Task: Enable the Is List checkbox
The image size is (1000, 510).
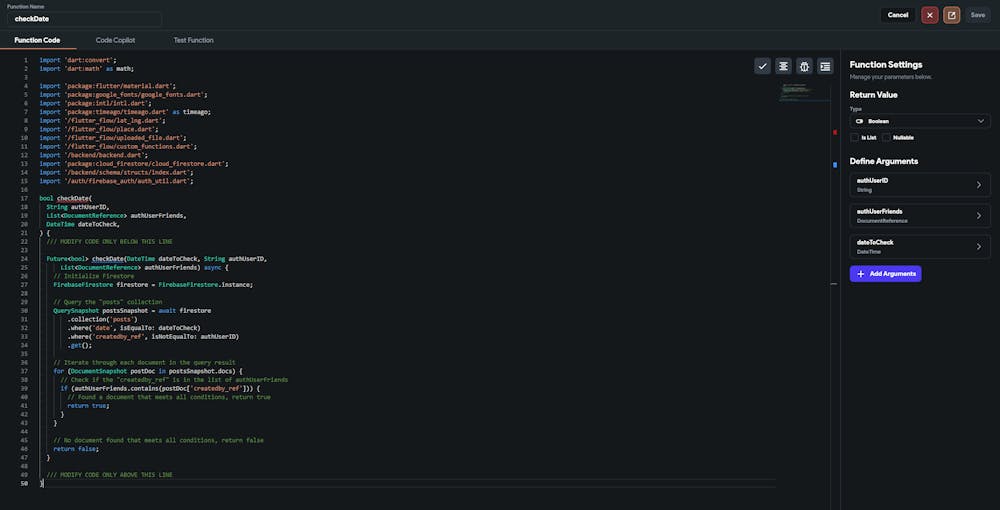Action: 854,137
